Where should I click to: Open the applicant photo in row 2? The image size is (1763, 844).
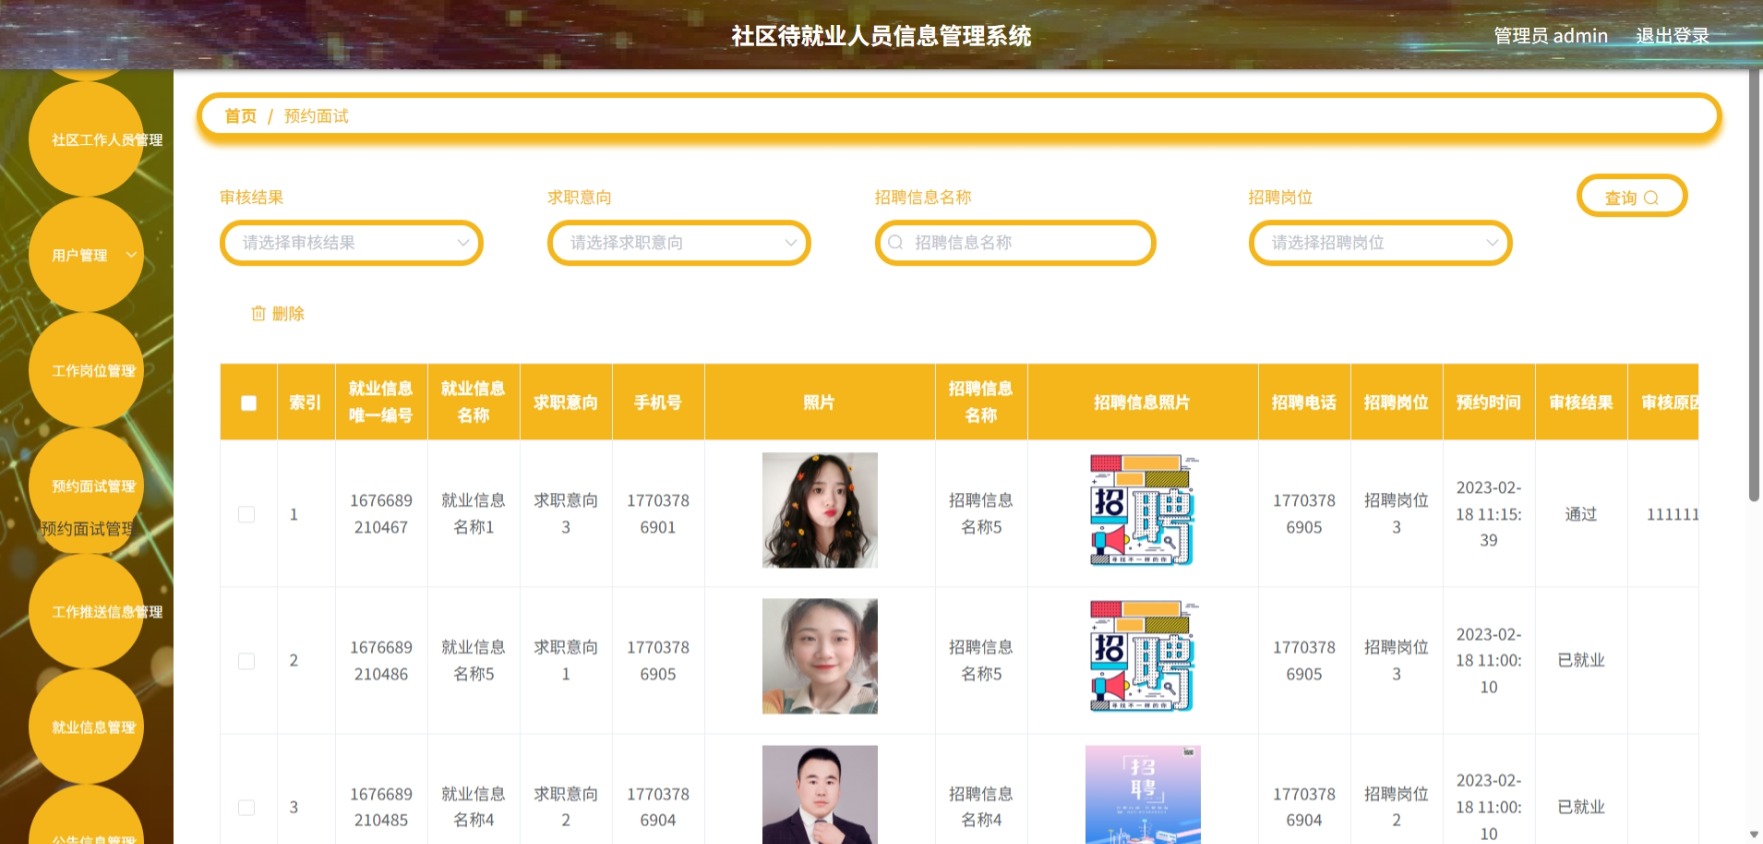820,656
